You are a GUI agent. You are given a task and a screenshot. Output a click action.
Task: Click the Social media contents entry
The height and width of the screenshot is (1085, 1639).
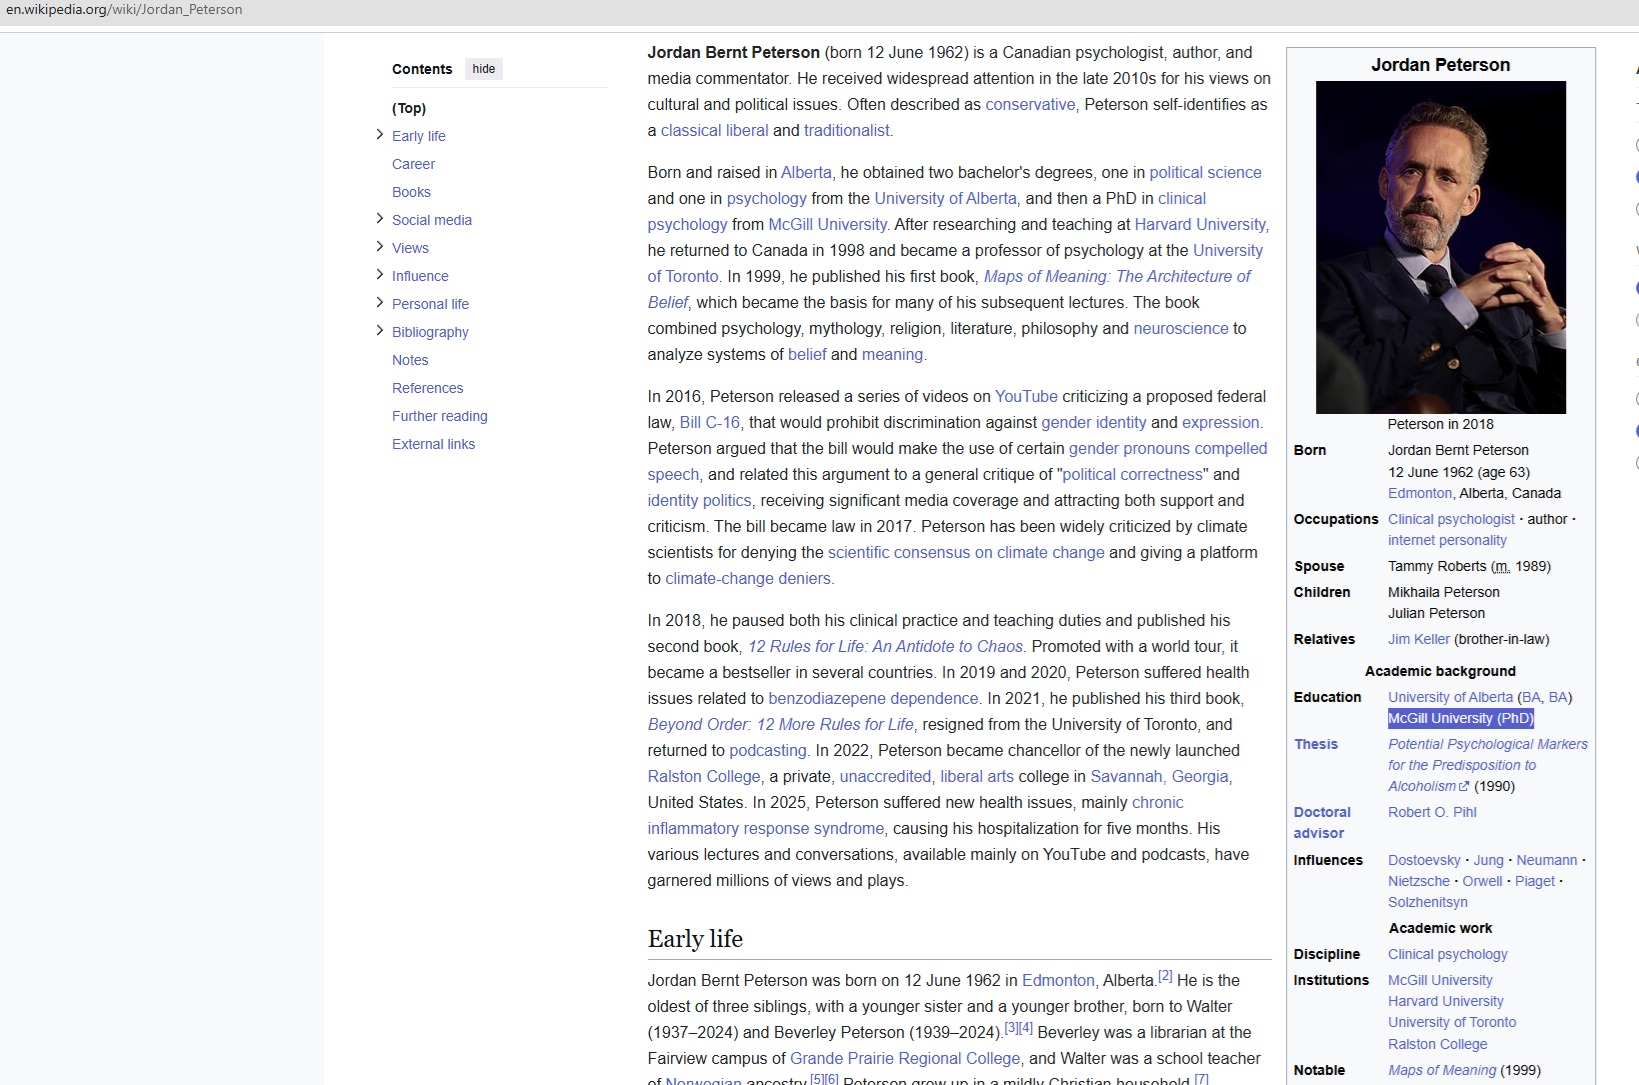point(432,220)
